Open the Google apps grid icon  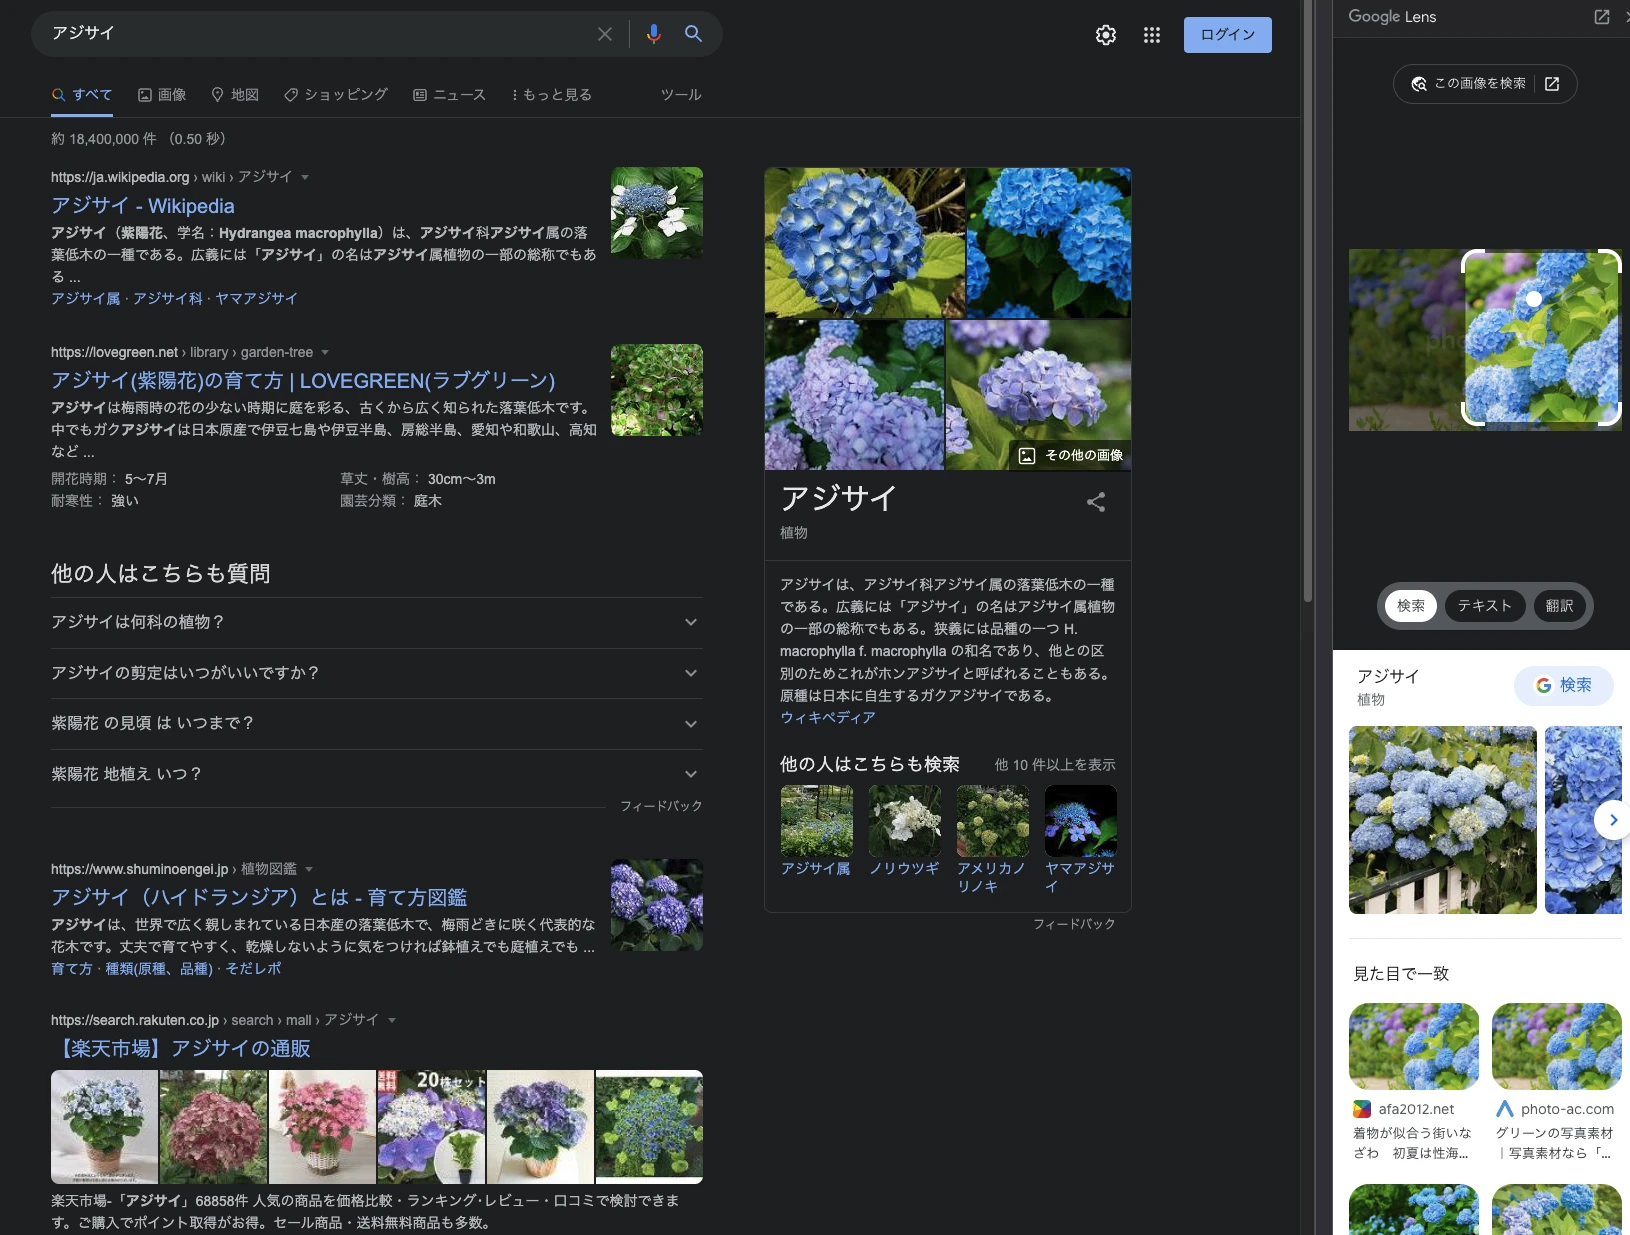pos(1151,35)
